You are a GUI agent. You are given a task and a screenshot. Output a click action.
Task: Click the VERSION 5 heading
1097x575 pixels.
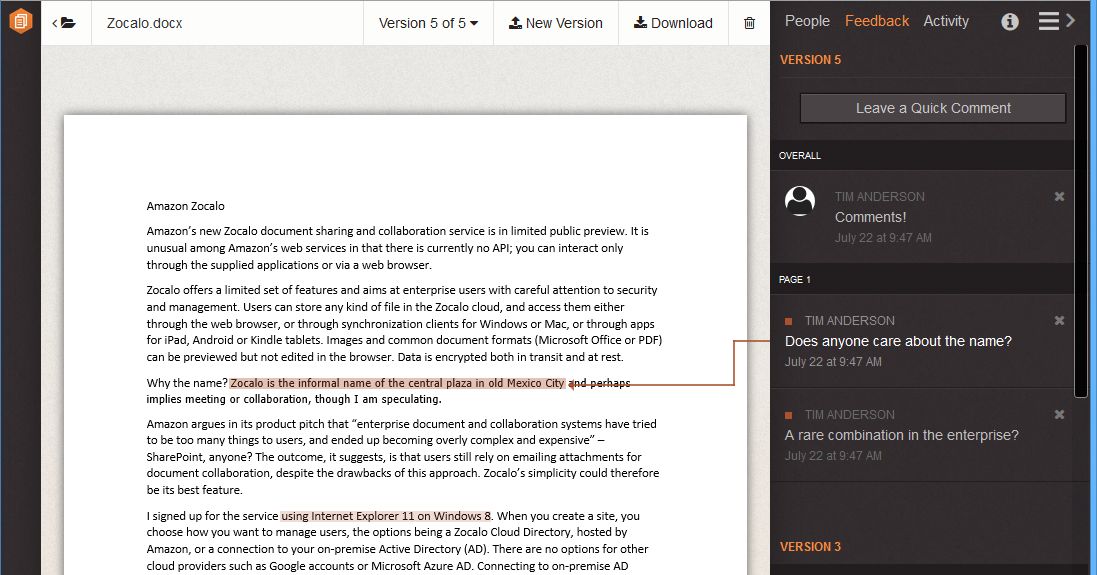pos(810,59)
